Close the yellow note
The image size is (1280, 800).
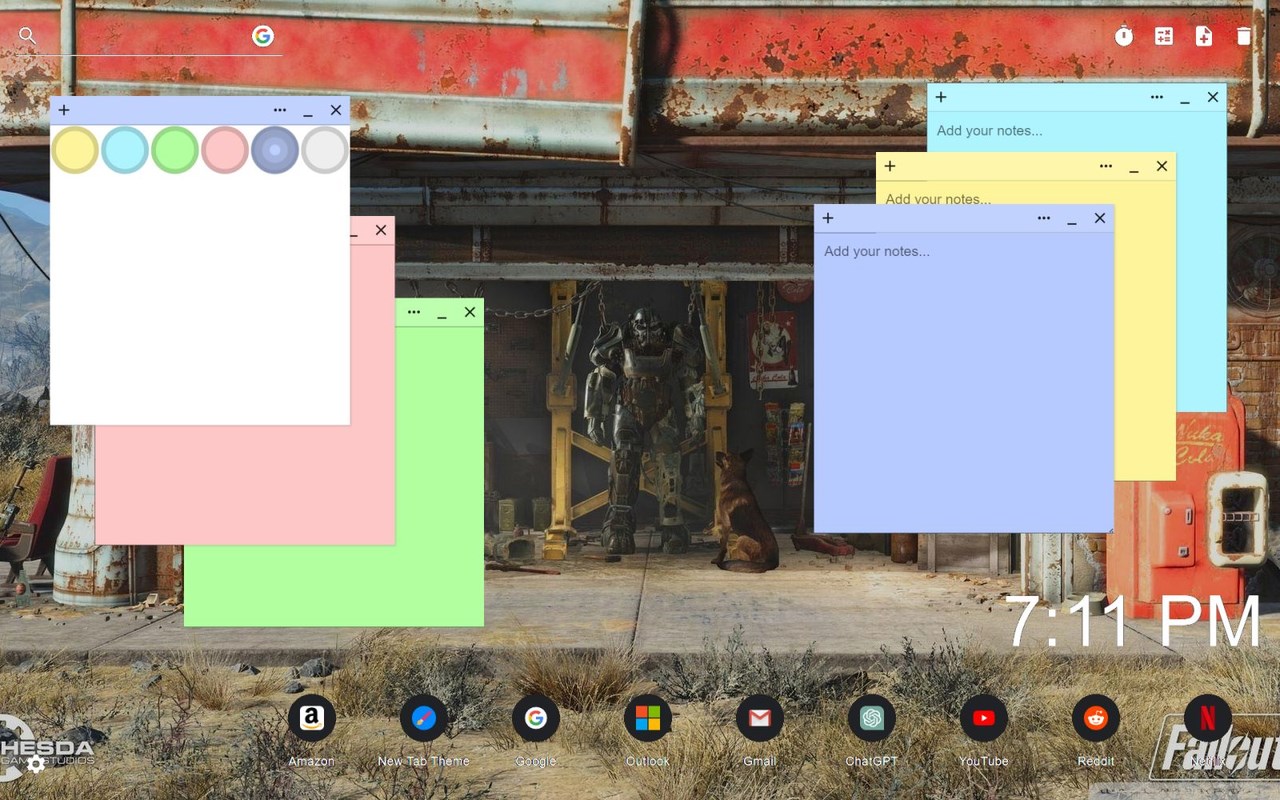(x=1162, y=166)
